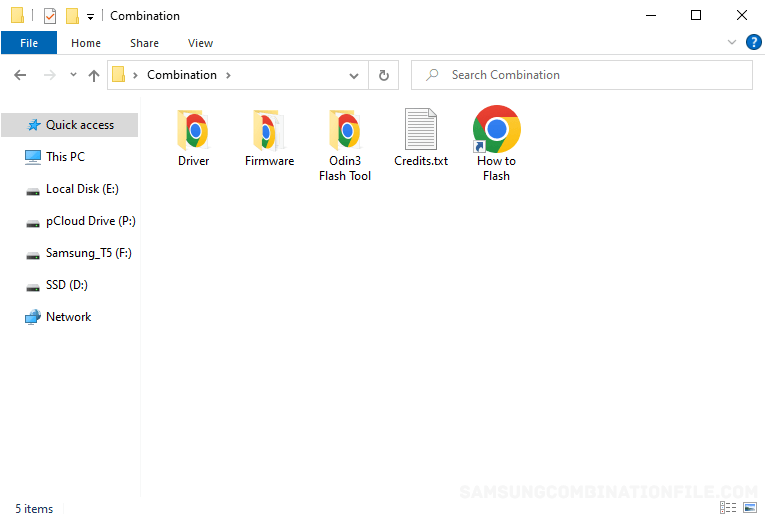This screenshot has width=766, height=521.
Task: Refresh the Combination folder view
Action: [383, 75]
